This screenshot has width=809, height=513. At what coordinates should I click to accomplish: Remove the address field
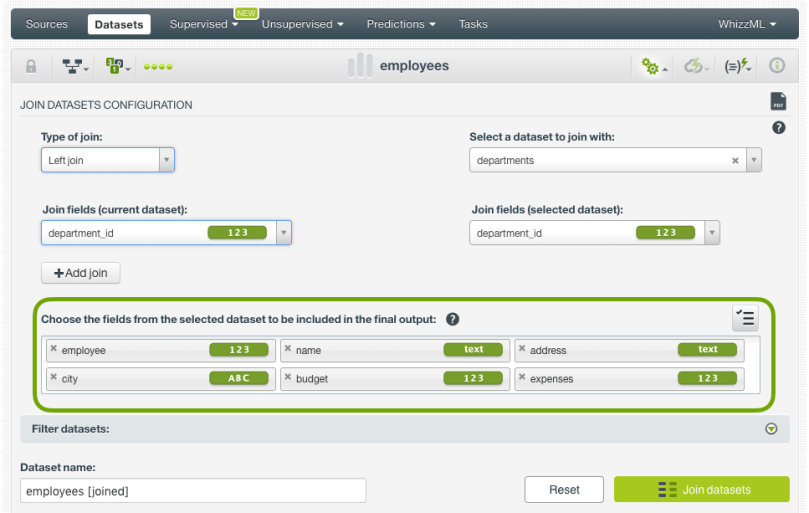[522, 348]
